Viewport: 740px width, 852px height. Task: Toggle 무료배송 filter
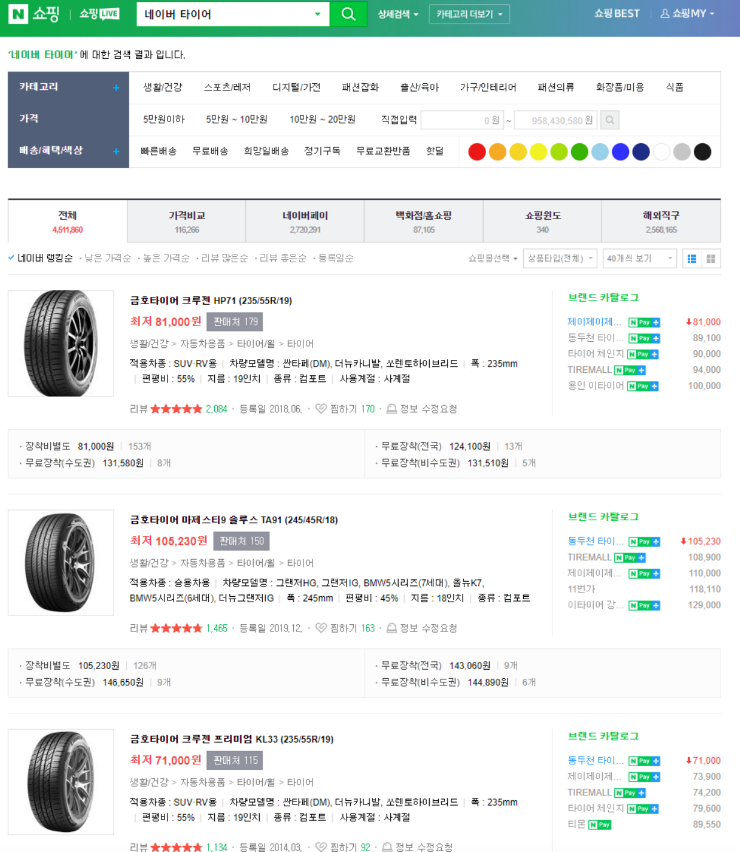[210, 151]
